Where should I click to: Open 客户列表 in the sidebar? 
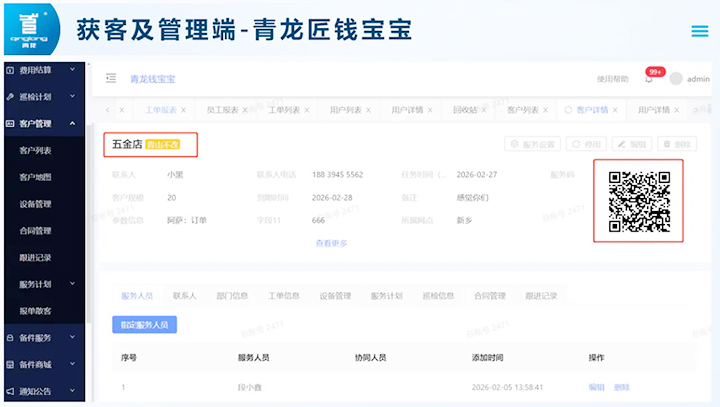point(35,151)
